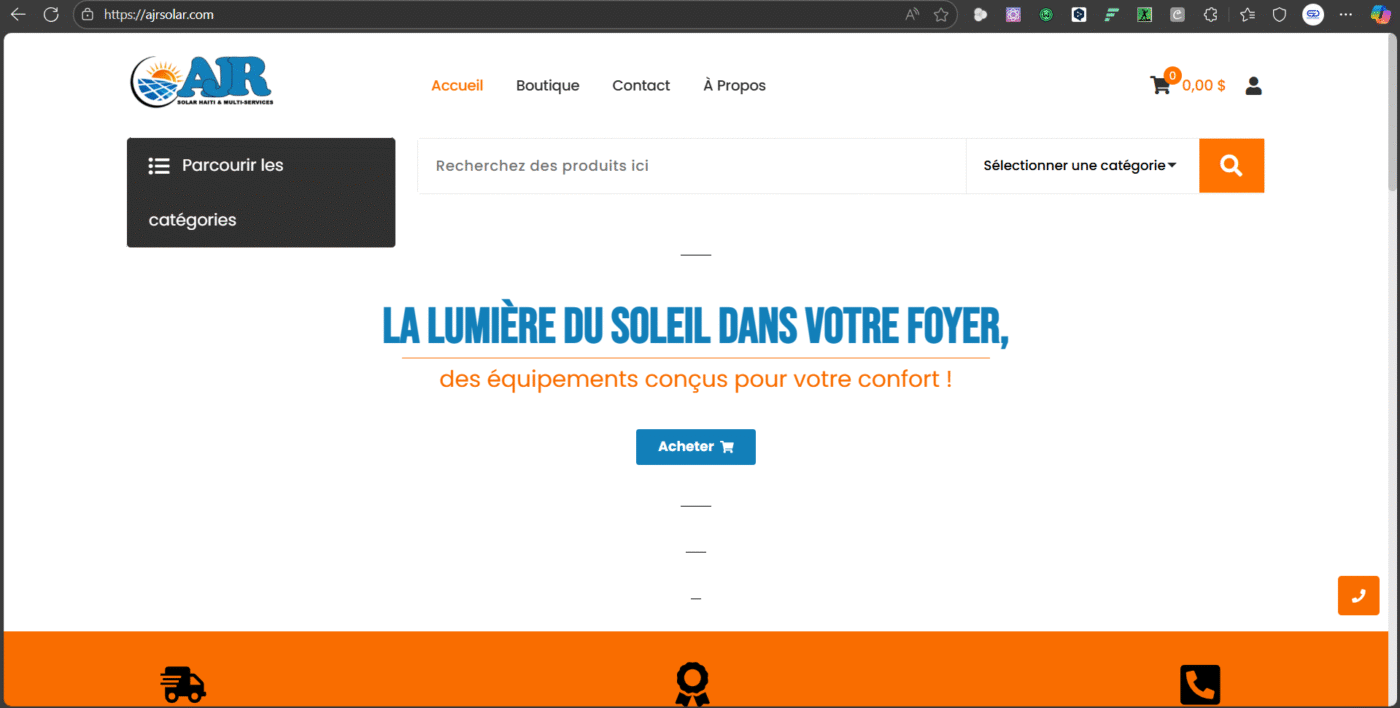Open the browser Extensions puzzle icon
This screenshot has width=1400, height=708.
[x=1210, y=15]
